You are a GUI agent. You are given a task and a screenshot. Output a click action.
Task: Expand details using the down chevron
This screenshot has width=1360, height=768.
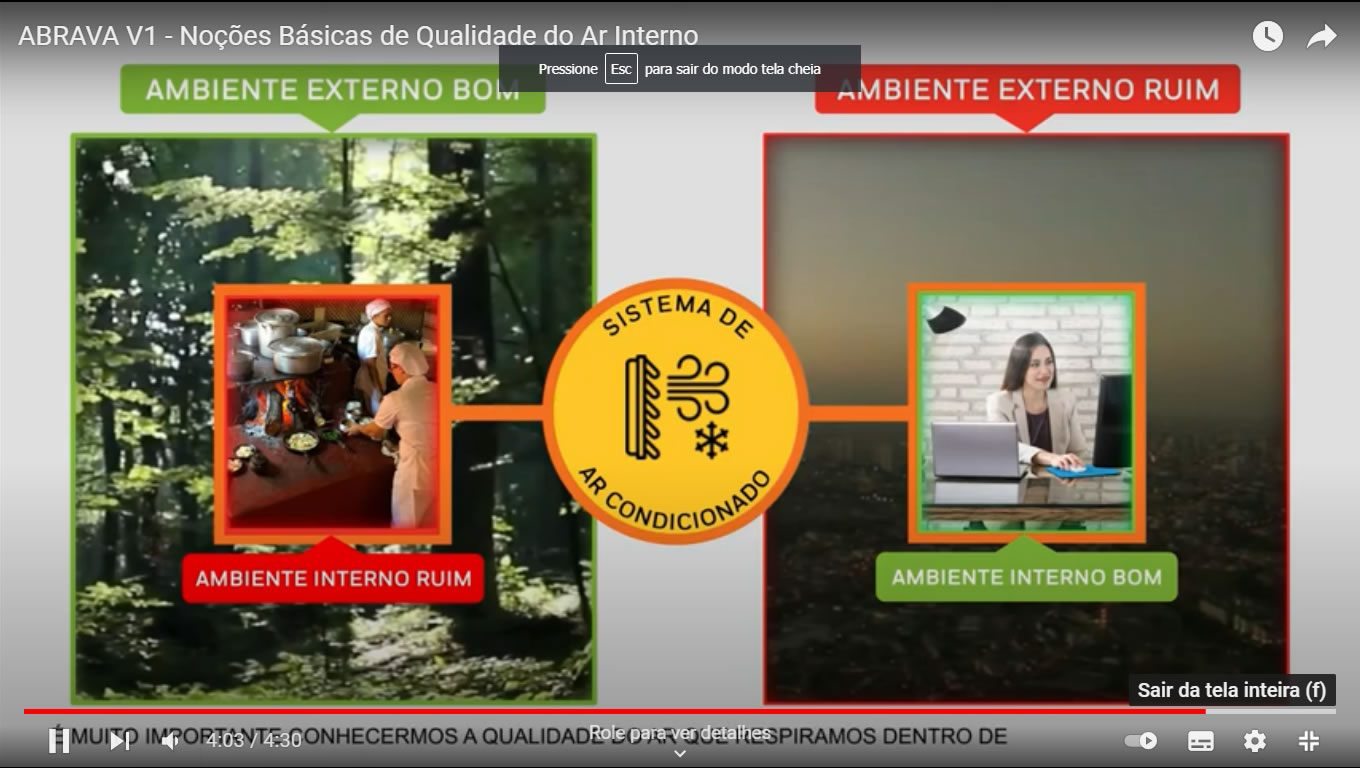(680, 754)
